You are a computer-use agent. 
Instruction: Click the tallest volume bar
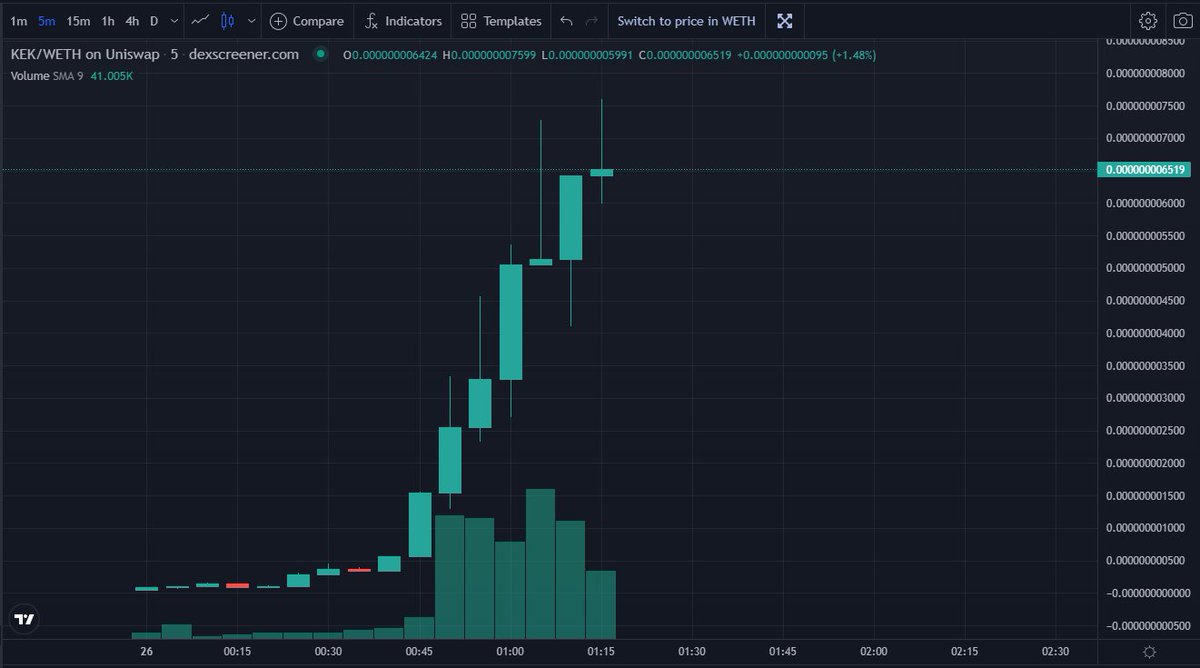point(540,564)
